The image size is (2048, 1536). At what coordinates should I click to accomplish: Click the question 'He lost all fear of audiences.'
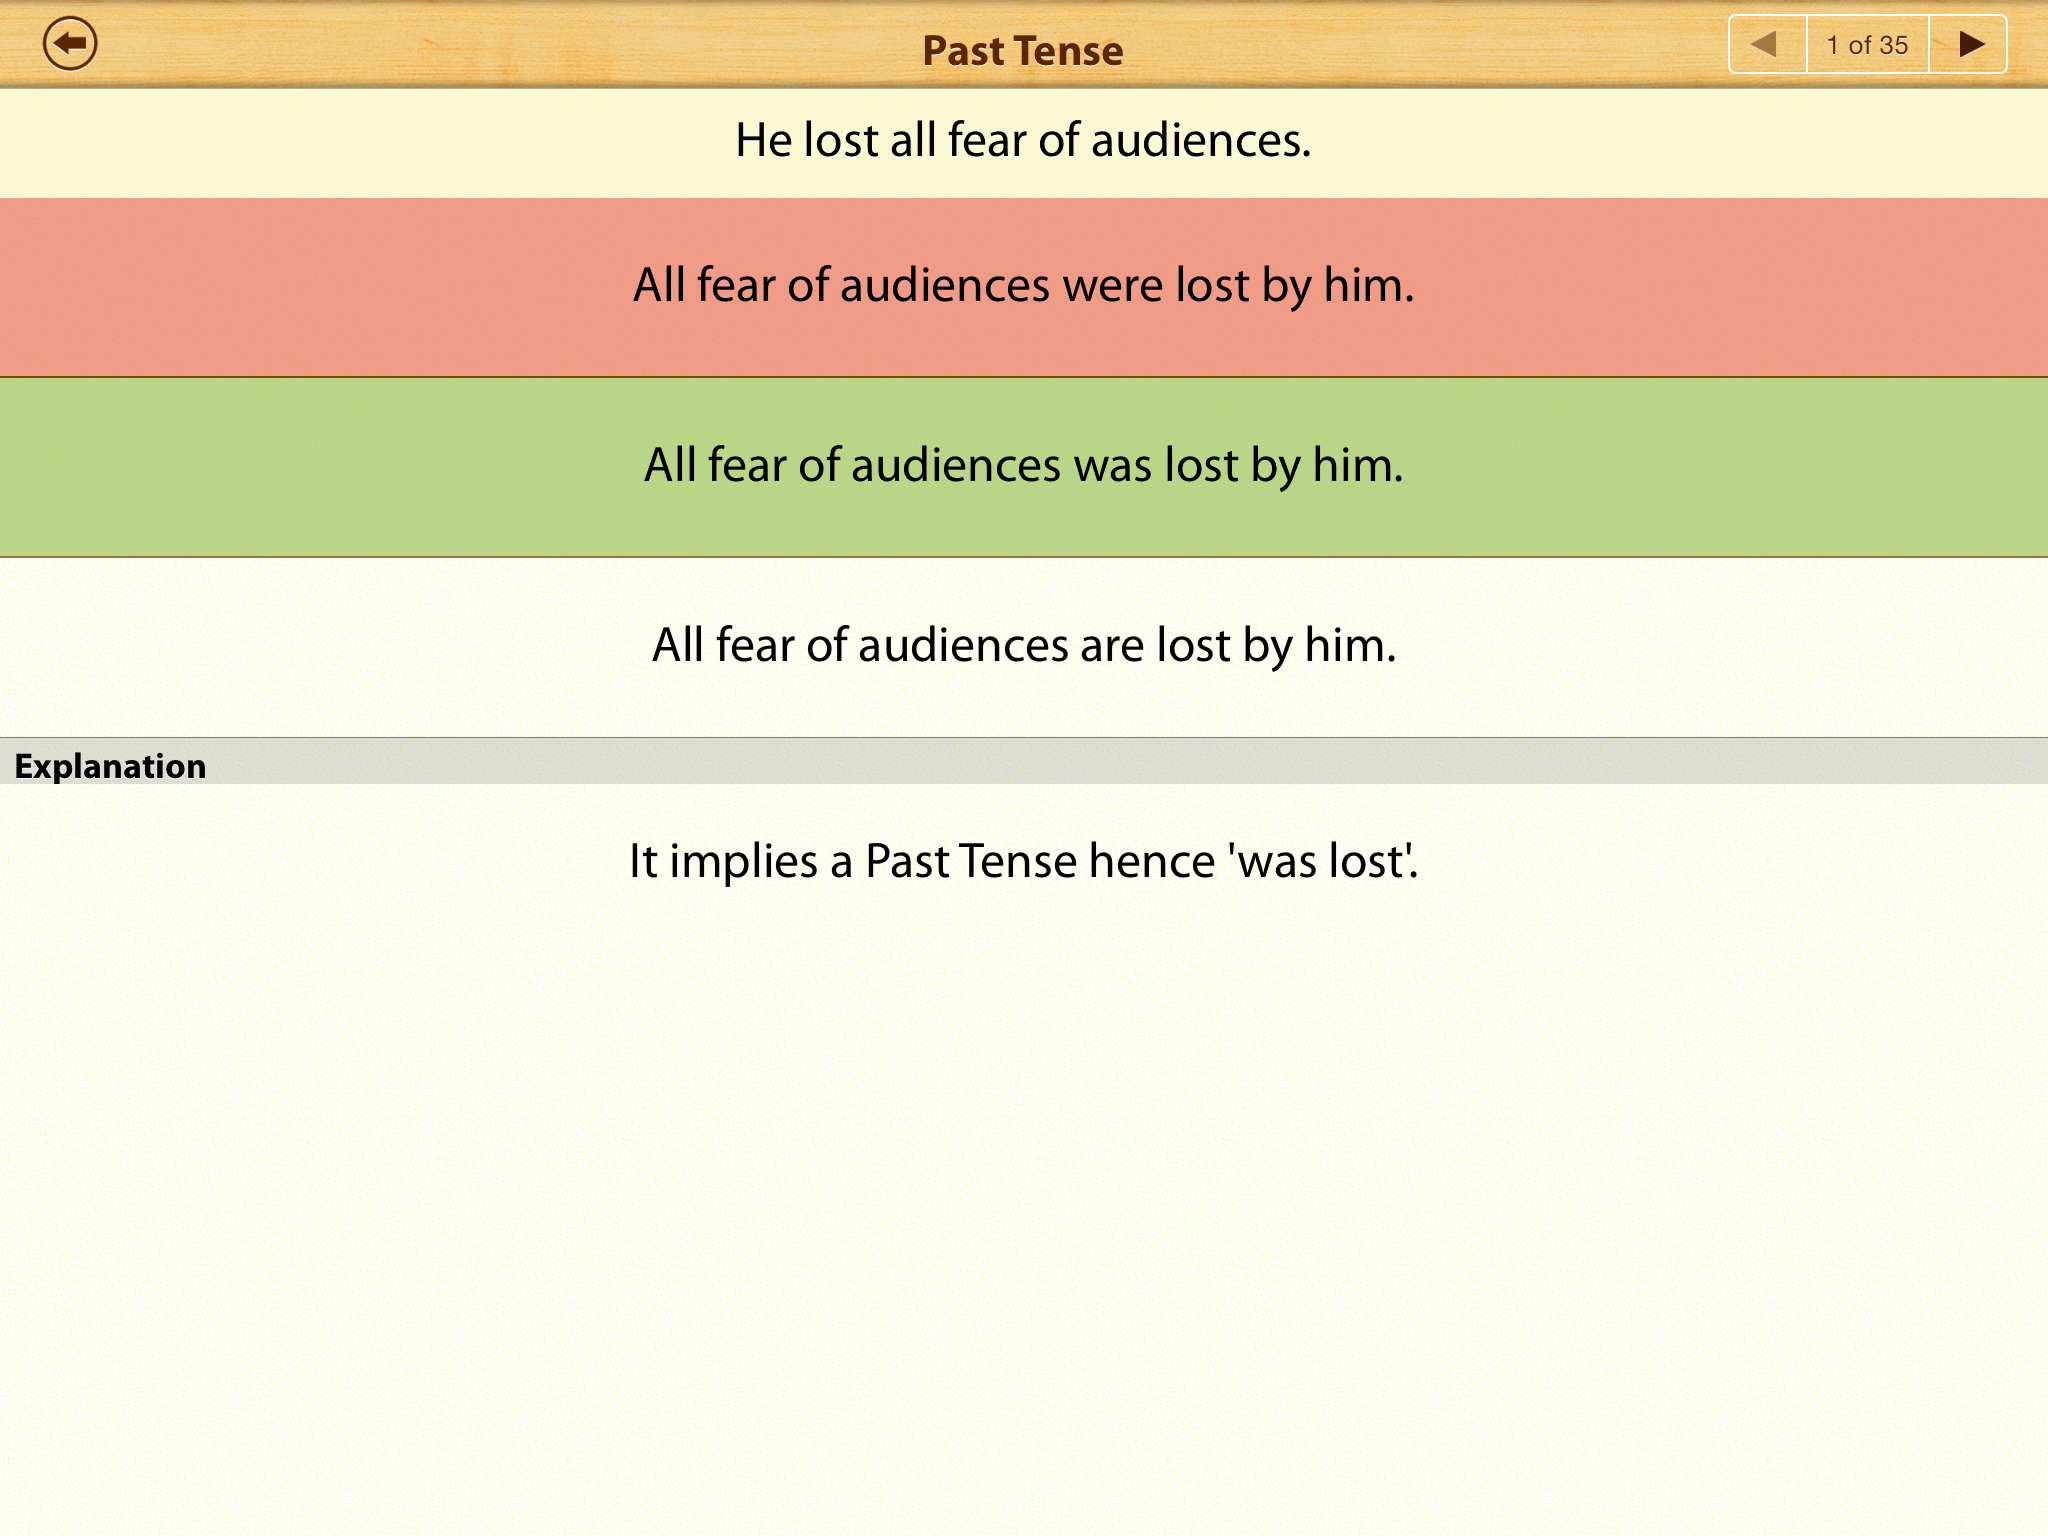coord(1023,141)
